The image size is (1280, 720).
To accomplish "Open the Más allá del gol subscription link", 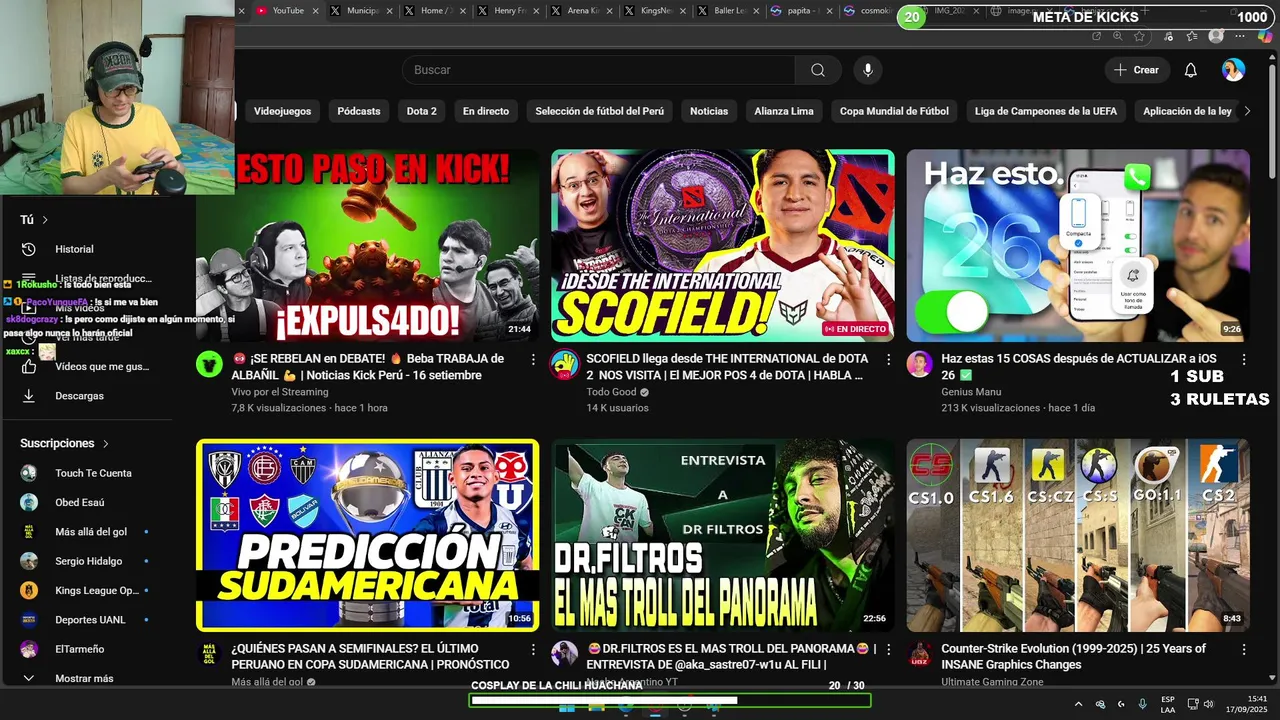I will [x=91, y=532].
